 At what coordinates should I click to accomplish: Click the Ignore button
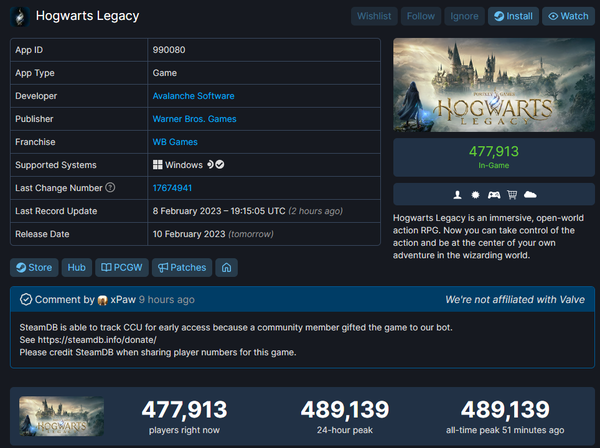tap(464, 16)
